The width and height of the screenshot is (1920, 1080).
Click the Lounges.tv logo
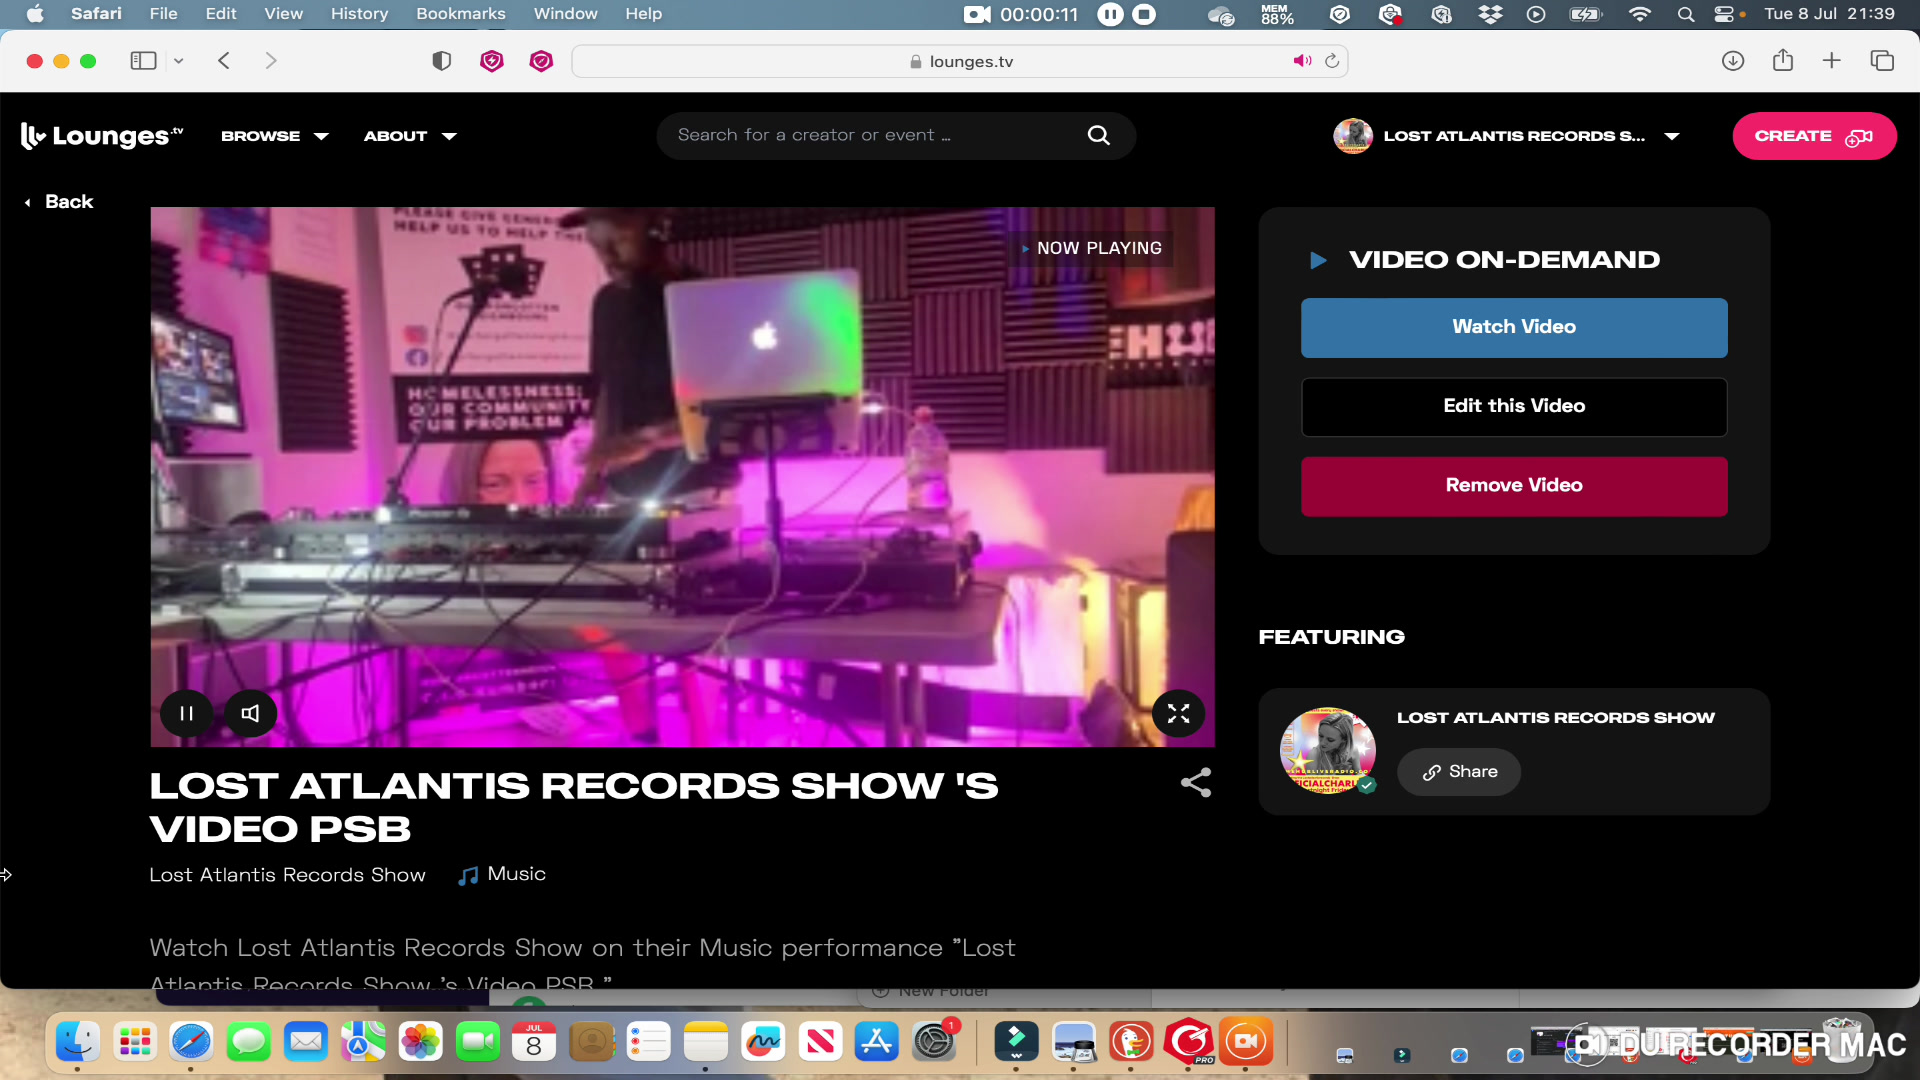click(102, 136)
